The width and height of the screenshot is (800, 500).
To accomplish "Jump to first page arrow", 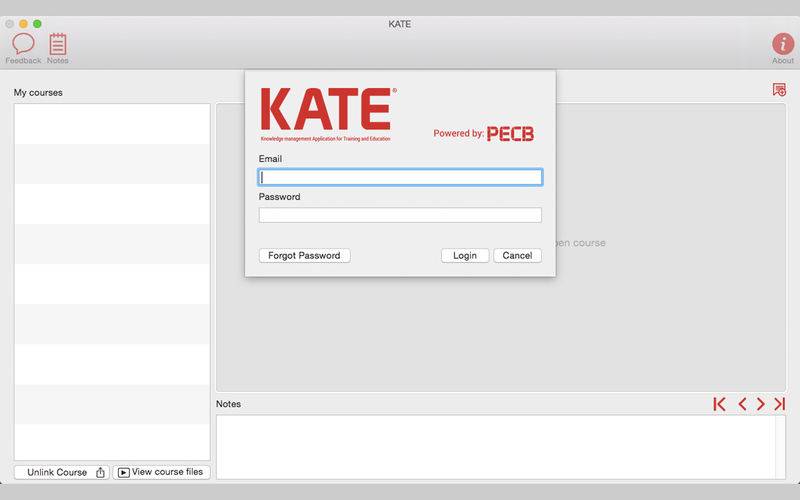I will pyautogui.click(x=719, y=404).
